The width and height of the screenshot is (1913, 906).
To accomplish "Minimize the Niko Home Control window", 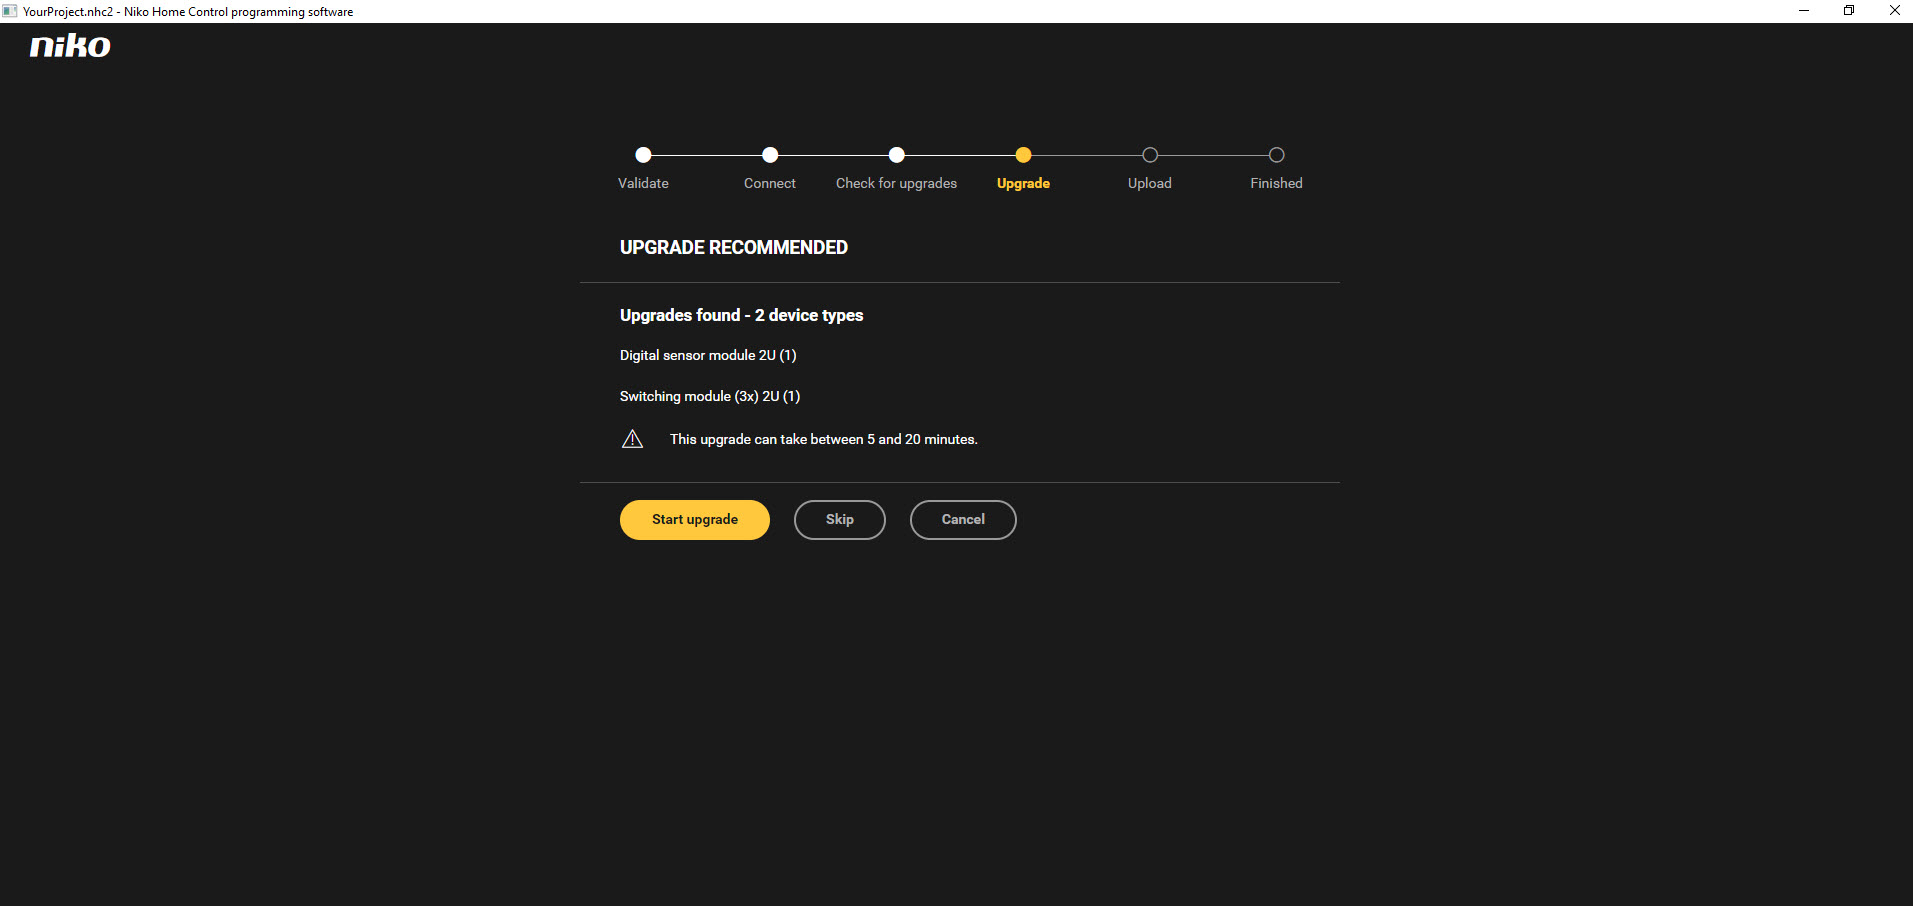I will pyautogui.click(x=1803, y=11).
